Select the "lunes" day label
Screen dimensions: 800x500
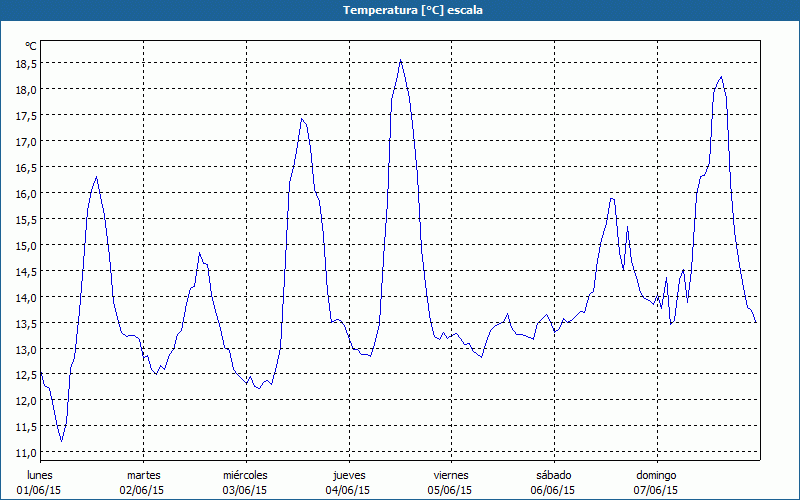tap(40, 475)
